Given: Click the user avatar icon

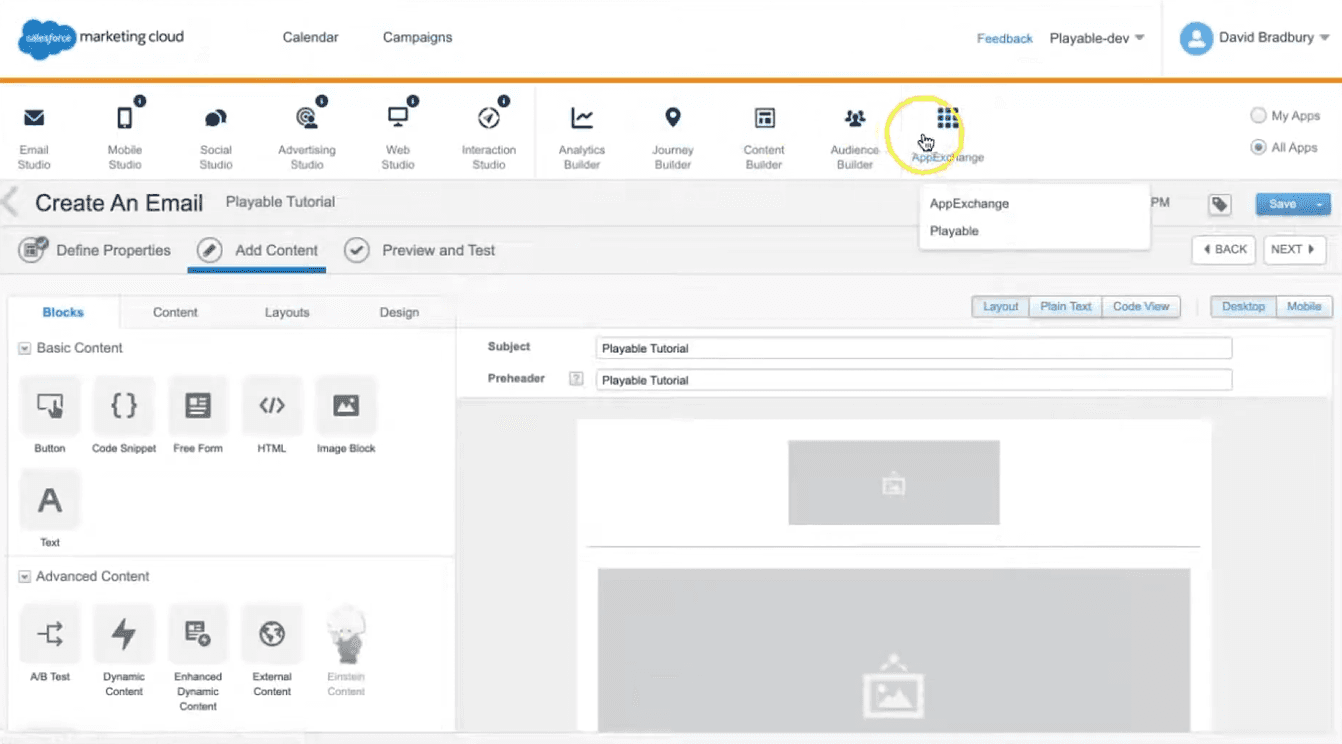Looking at the screenshot, I should [x=1196, y=38].
